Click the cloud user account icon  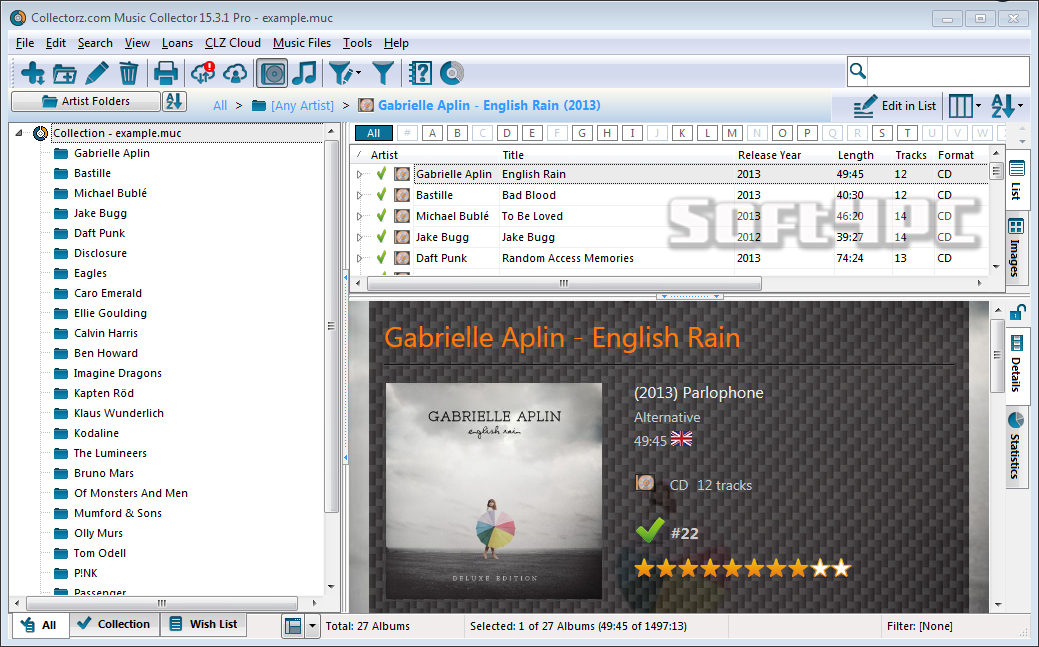click(235, 73)
